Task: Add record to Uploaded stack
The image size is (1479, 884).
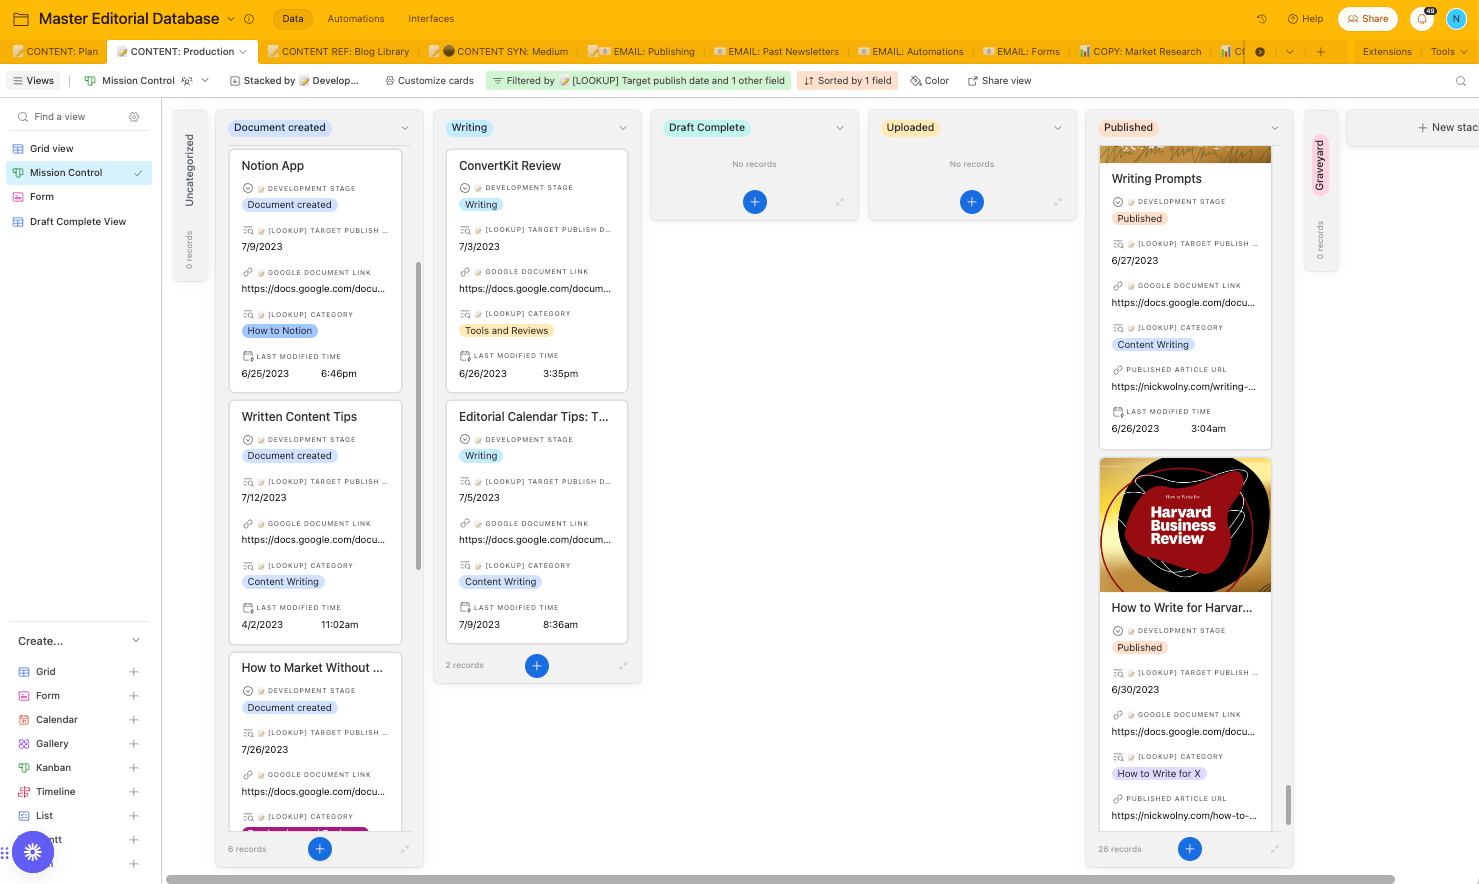Action: pyautogui.click(x=972, y=202)
